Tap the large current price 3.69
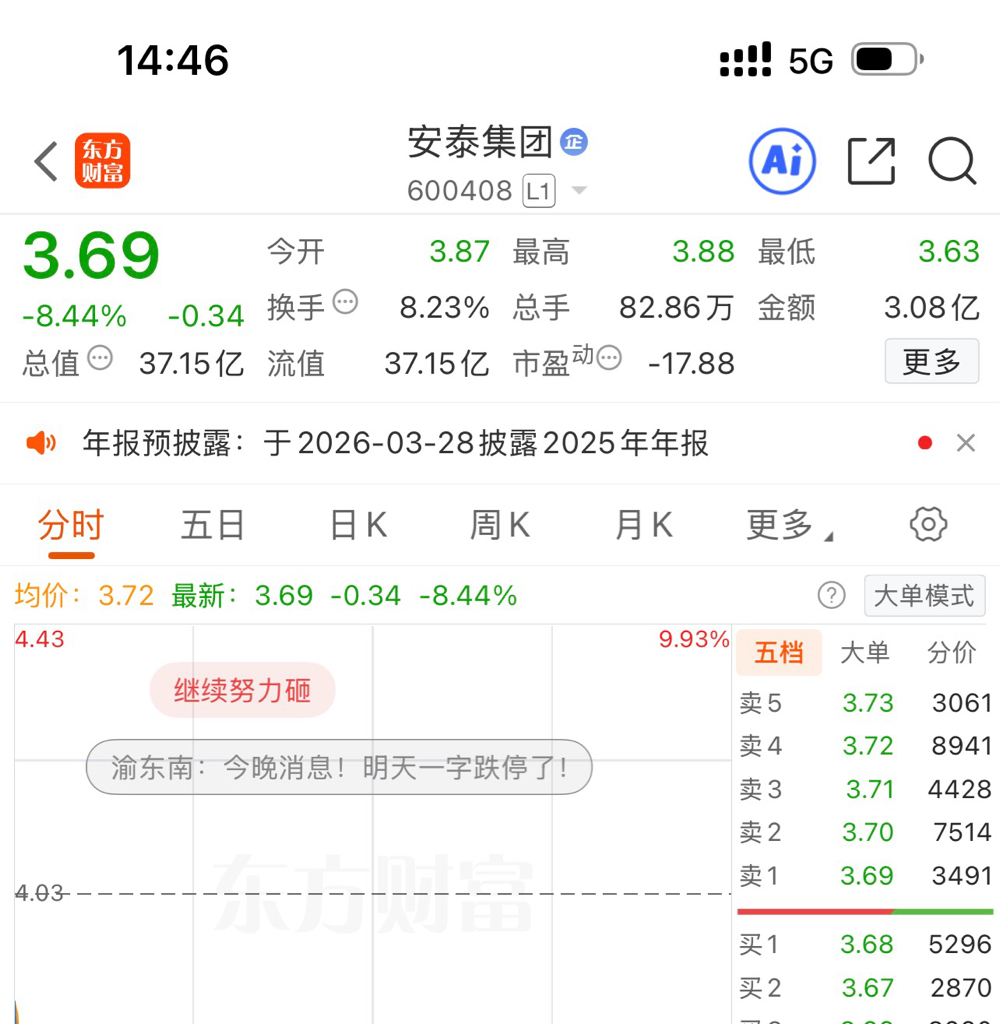Screen dimensions: 1000x1024 (91, 255)
